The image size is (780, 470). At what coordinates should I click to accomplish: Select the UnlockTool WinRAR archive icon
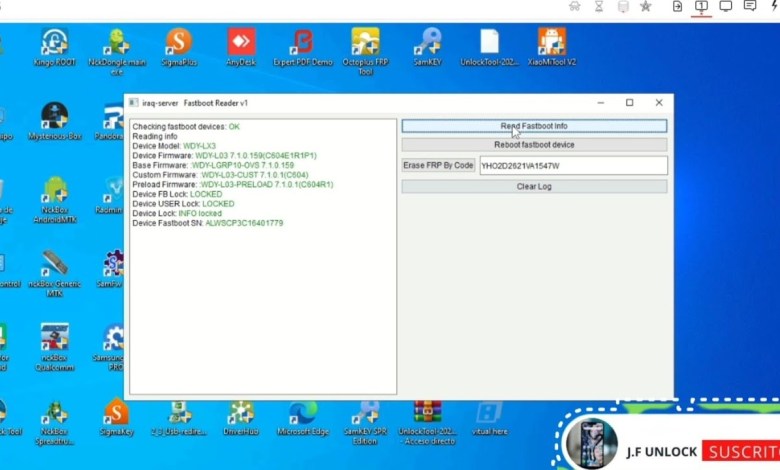(x=427, y=414)
